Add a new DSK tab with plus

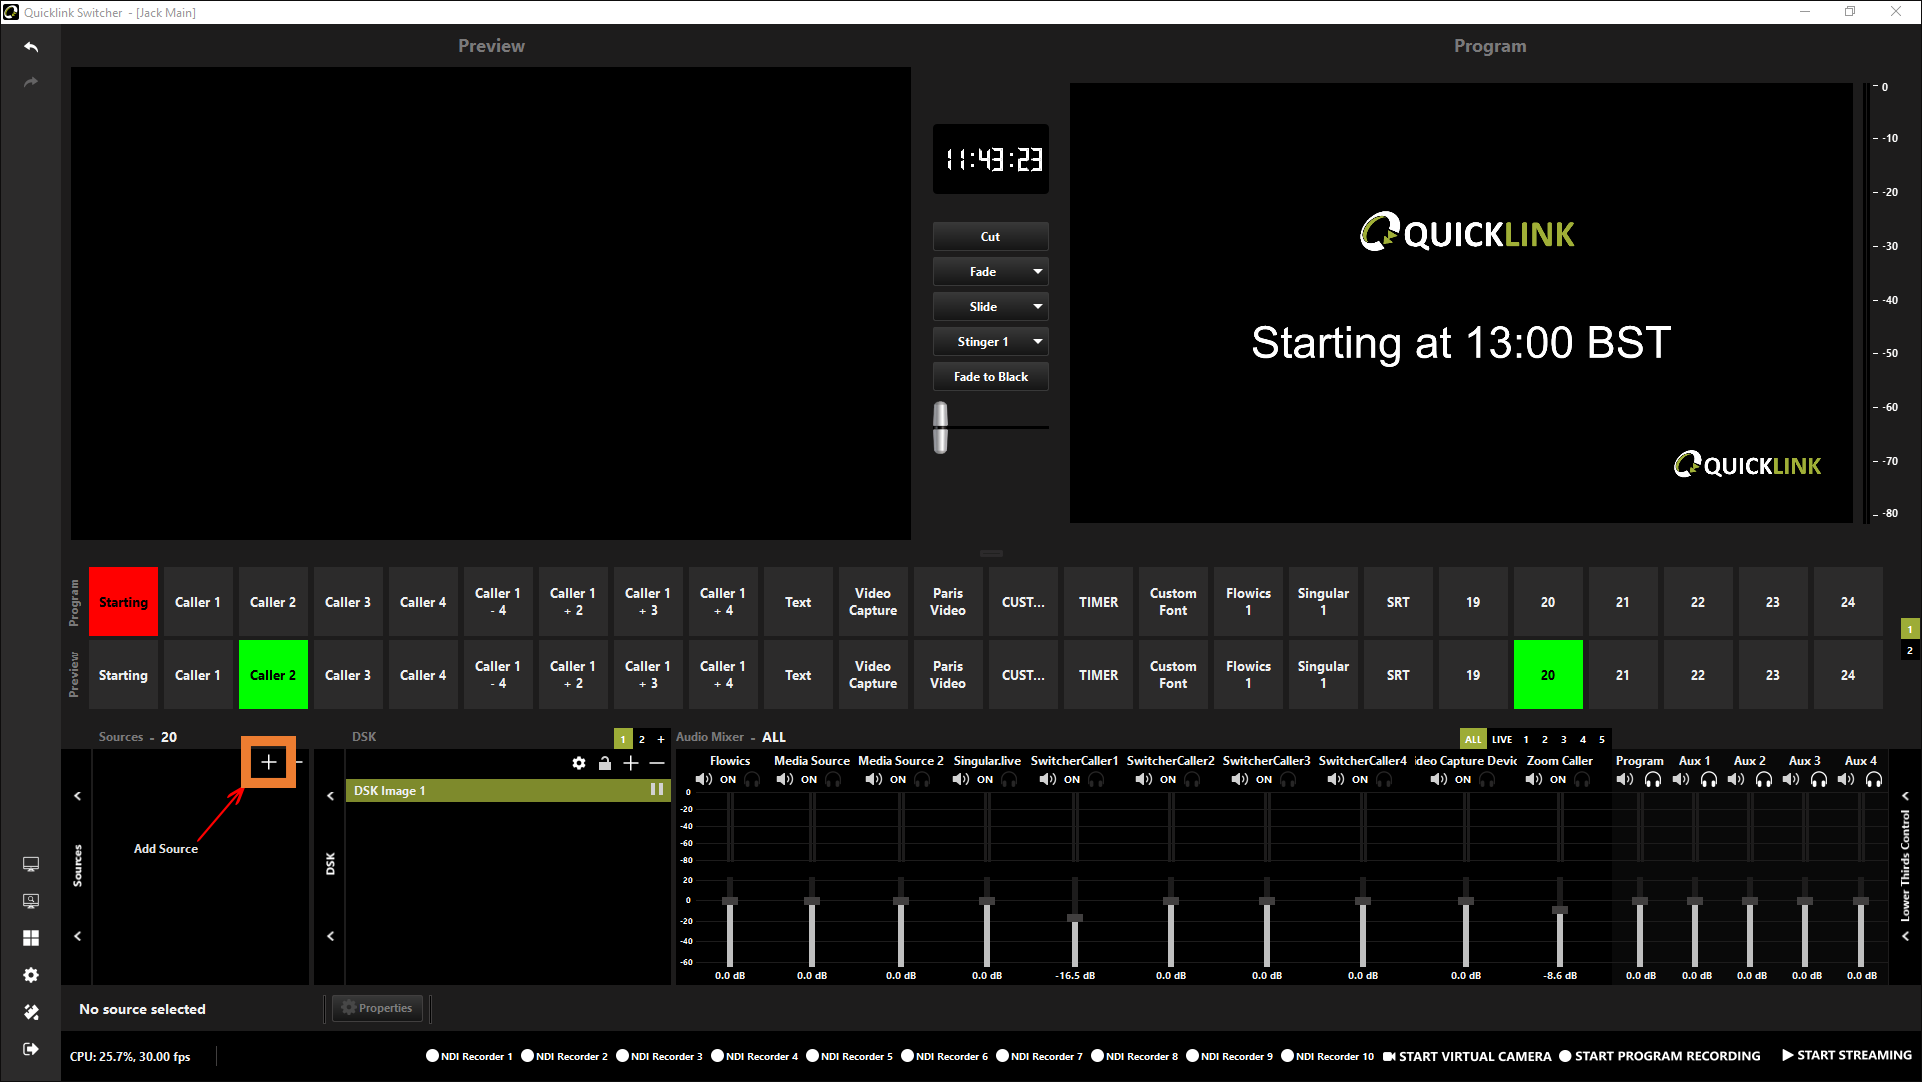(x=660, y=740)
